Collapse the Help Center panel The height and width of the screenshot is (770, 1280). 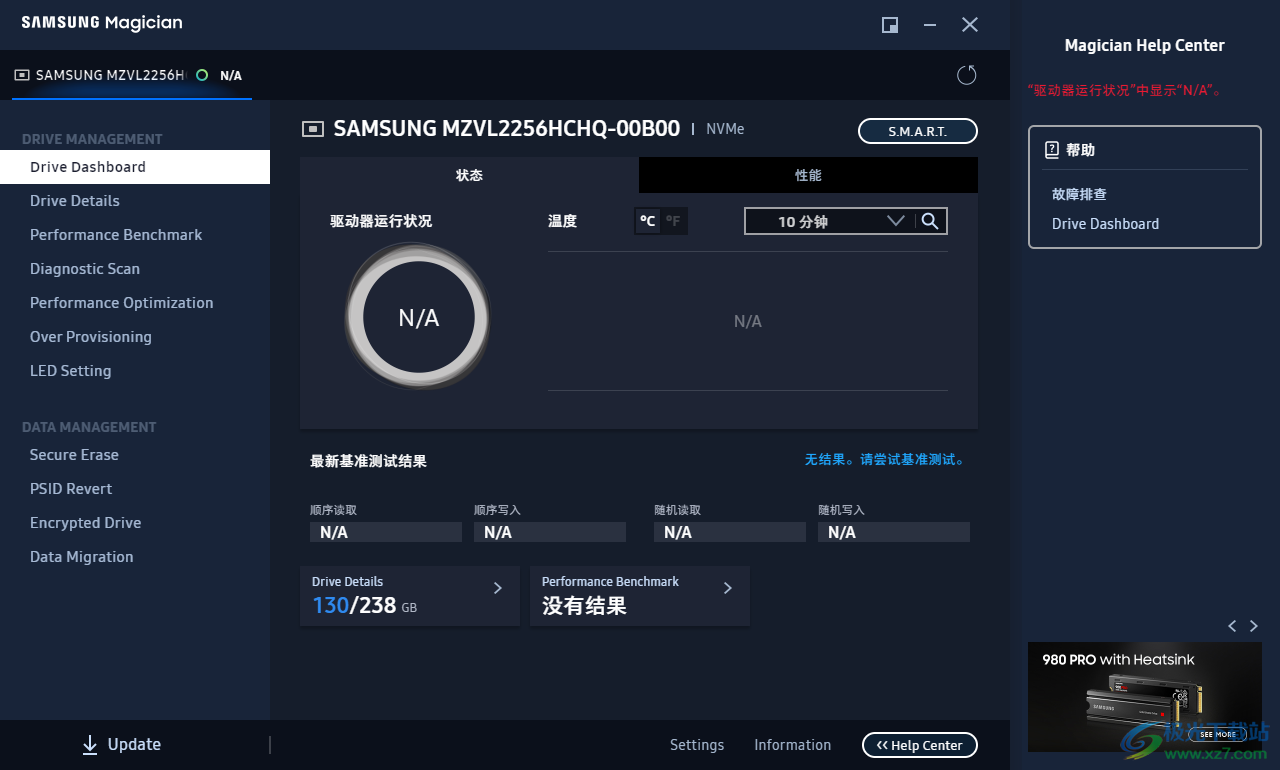click(x=919, y=745)
